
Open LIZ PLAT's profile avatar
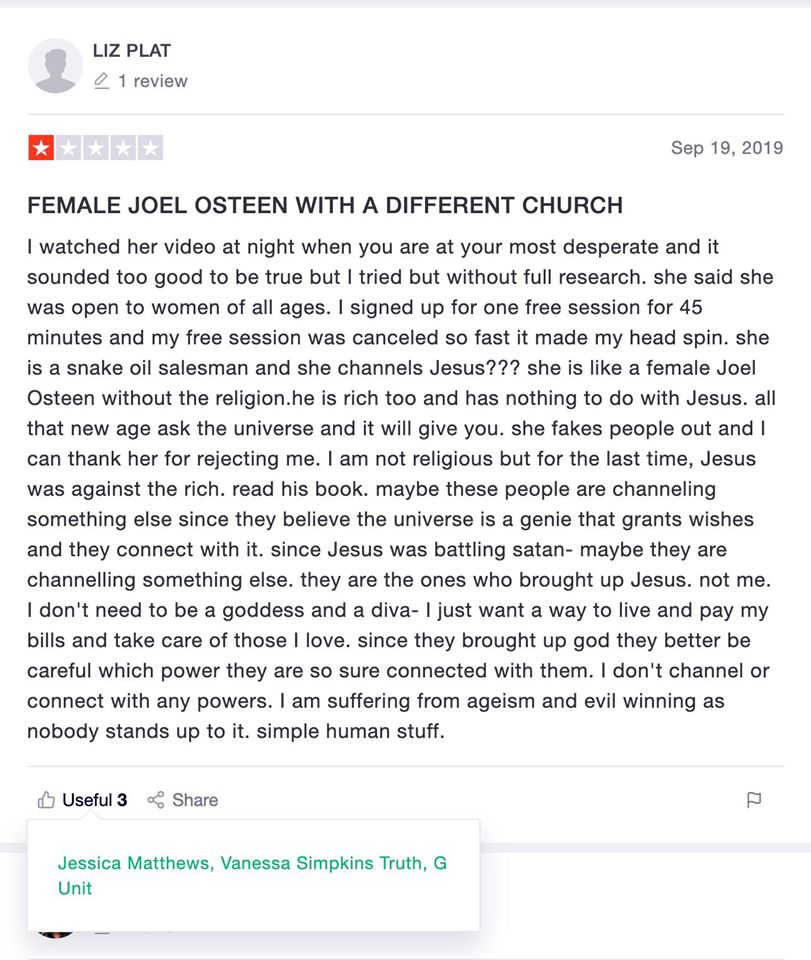click(x=55, y=66)
